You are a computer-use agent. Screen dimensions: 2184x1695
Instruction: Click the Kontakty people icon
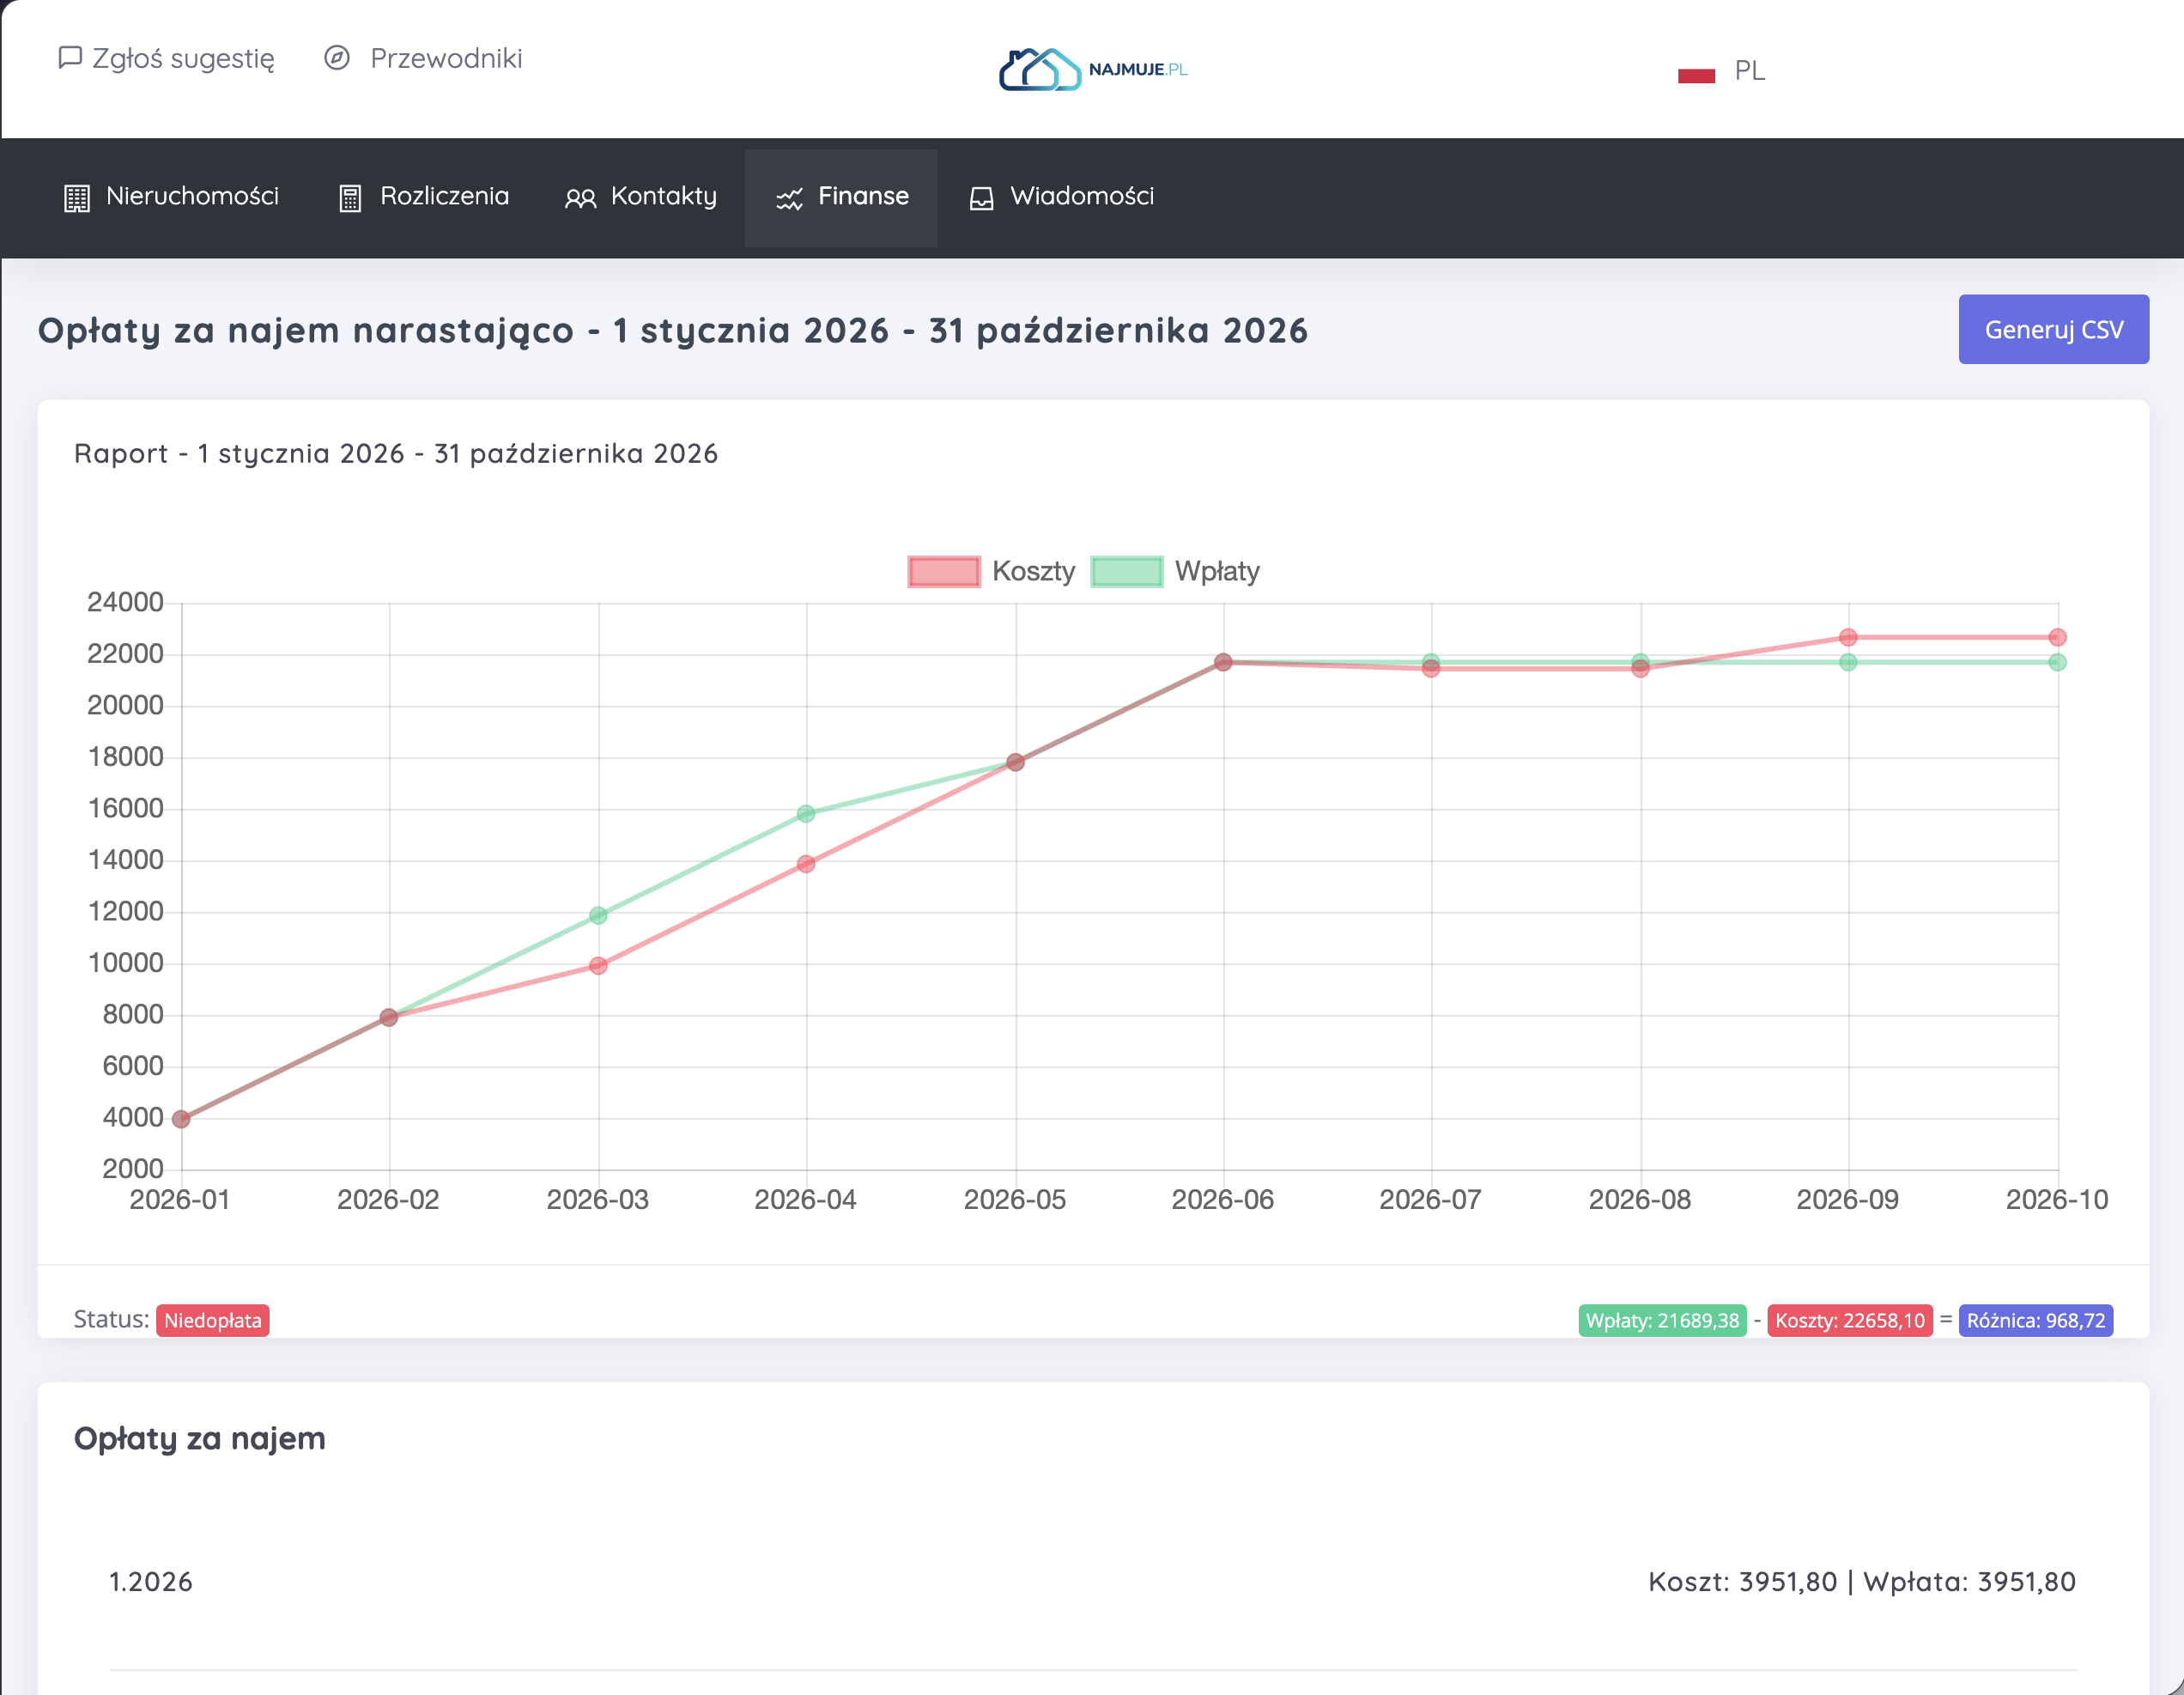pyautogui.click(x=580, y=198)
